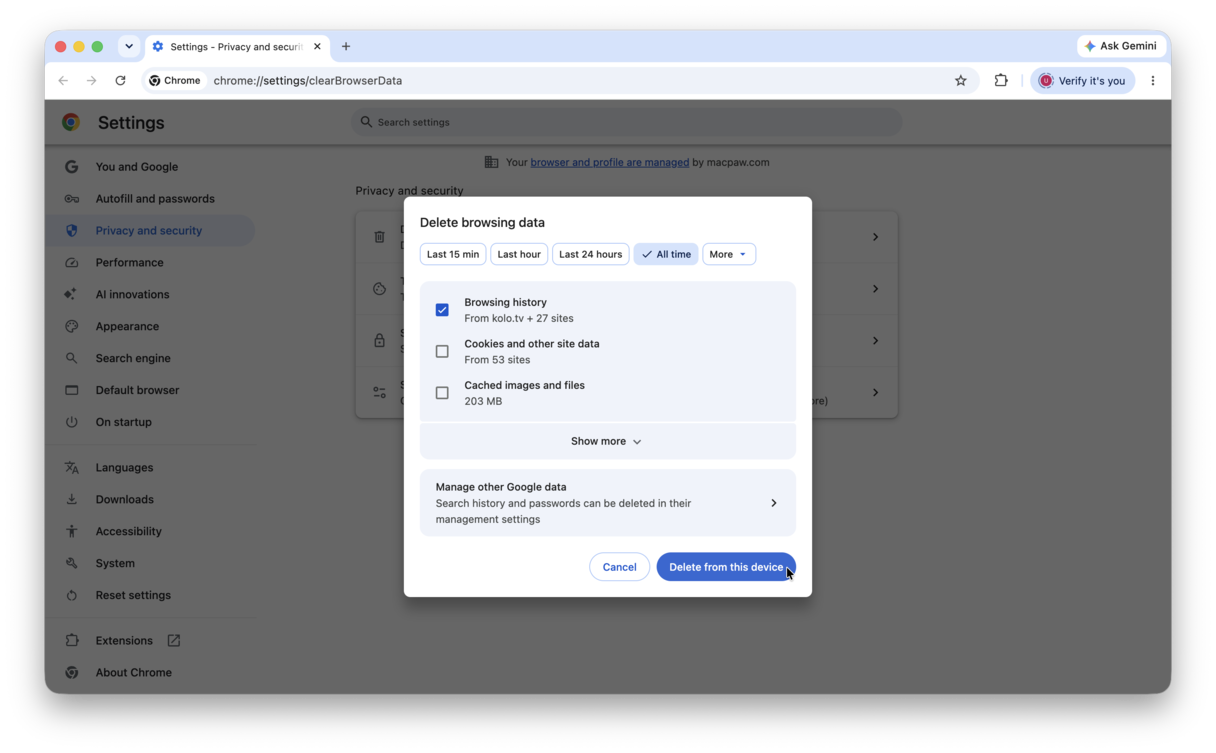Click the trash icon in the privacy list

[379, 237]
